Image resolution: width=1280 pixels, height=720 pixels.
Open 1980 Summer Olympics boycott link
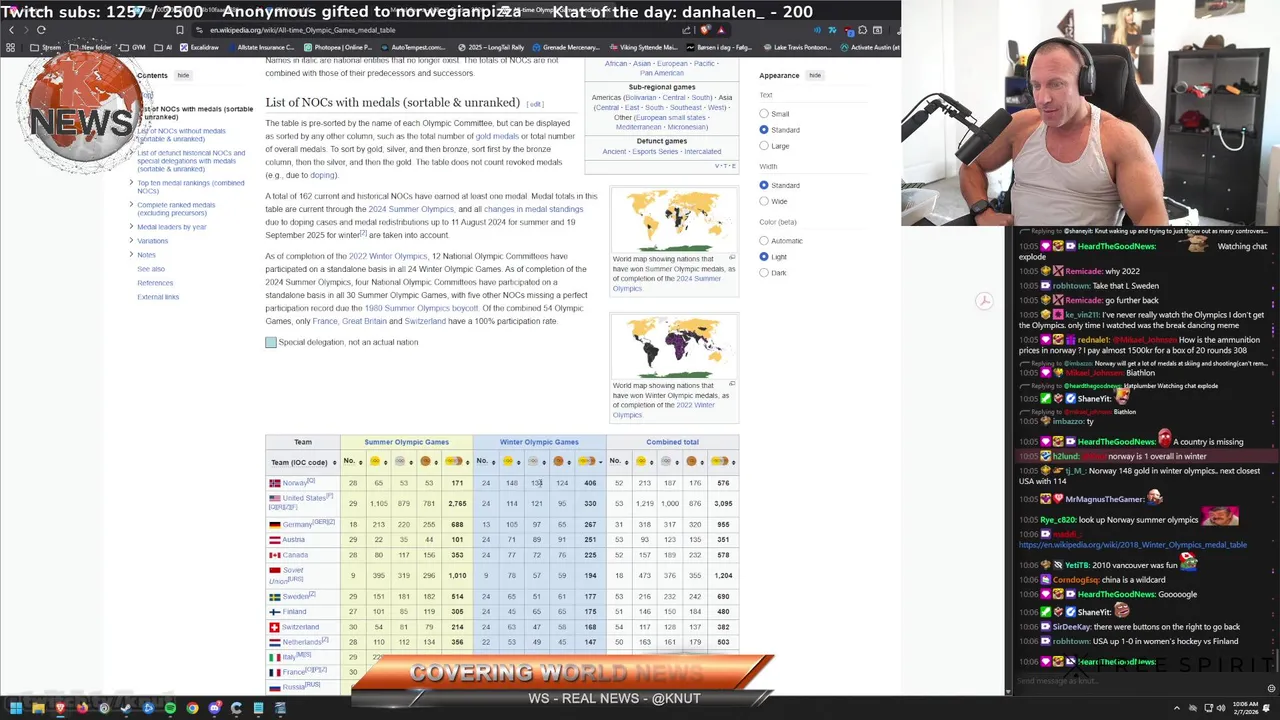click(x=421, y=308)
